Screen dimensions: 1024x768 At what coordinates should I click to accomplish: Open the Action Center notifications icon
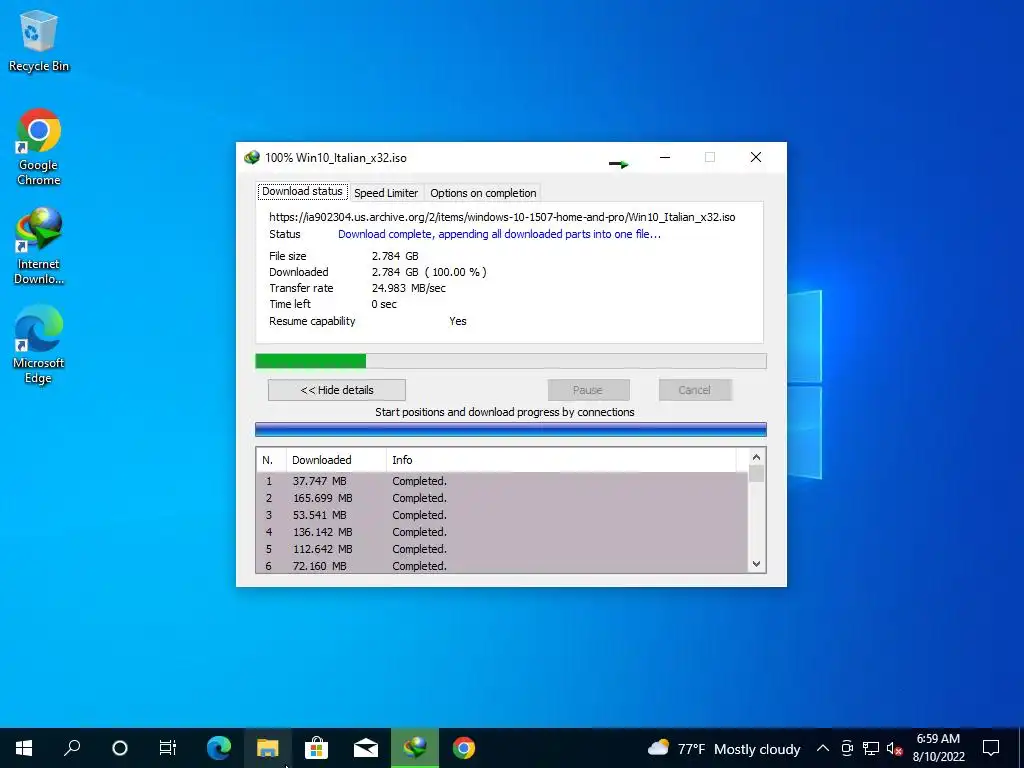[991, 748]
